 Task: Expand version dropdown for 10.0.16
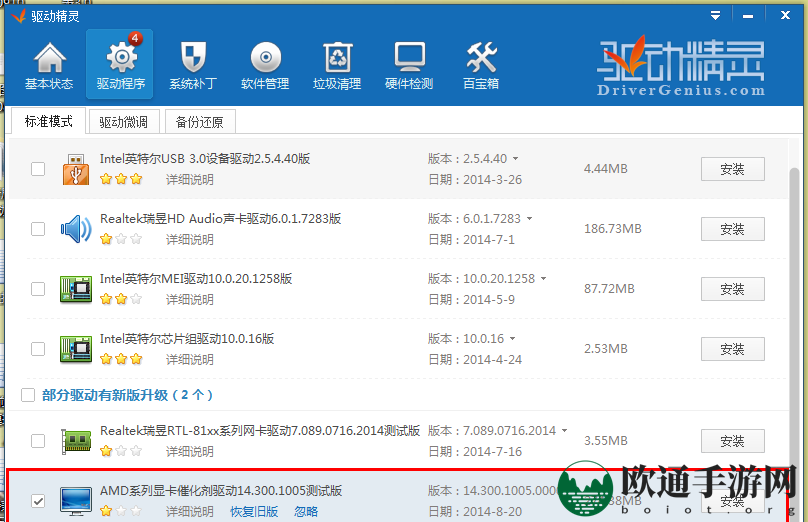(x=512, y=339)
